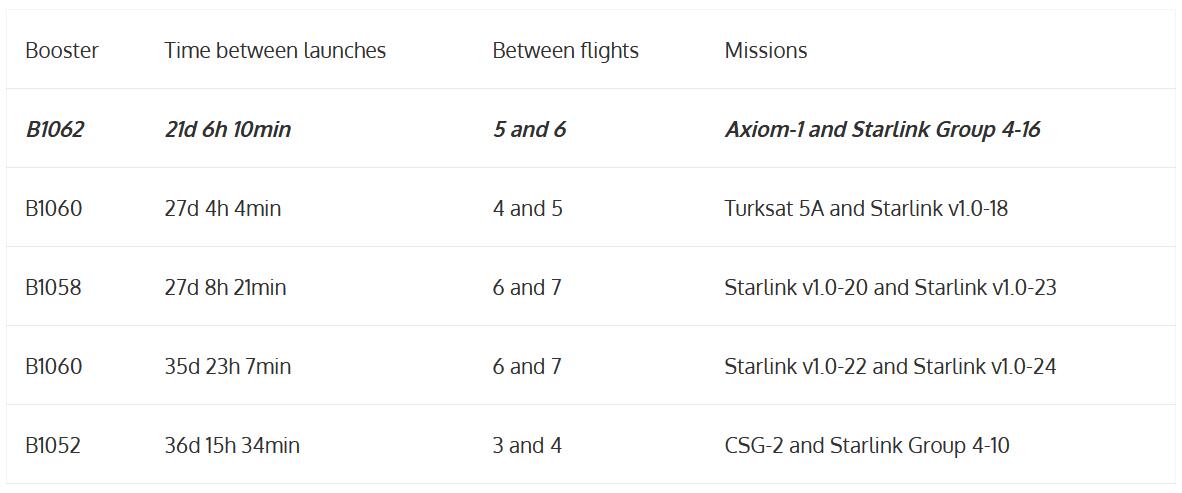Select the CSG-2 and Starlink Group 4-10 mission
The height and width of the screenshot is (493, 1182).
click(x=867, y=445)
